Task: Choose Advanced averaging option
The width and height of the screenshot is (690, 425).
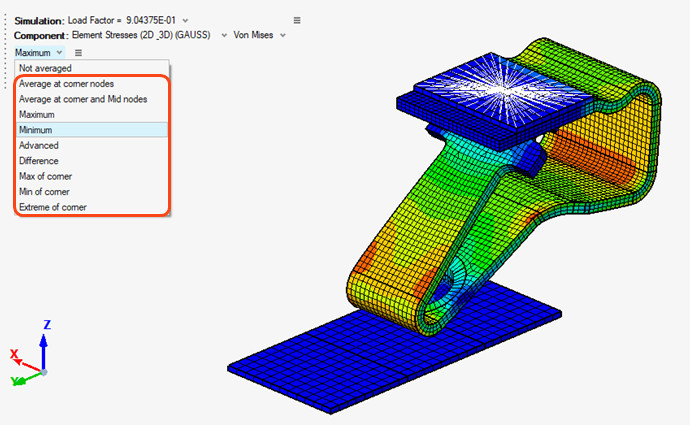Action: [39, 145]
